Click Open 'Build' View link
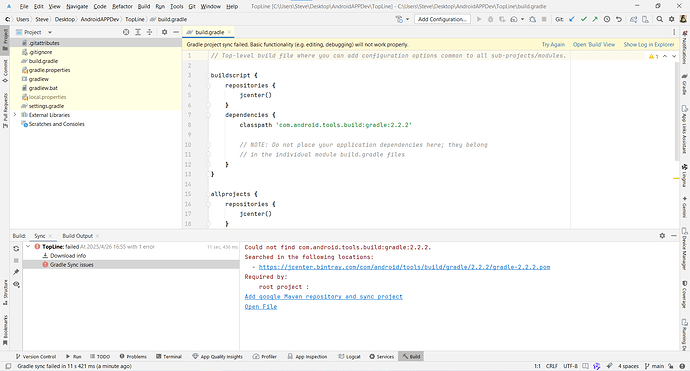This screenshot has width=690, height=371. pyautogui.click(x=594, y=44)
